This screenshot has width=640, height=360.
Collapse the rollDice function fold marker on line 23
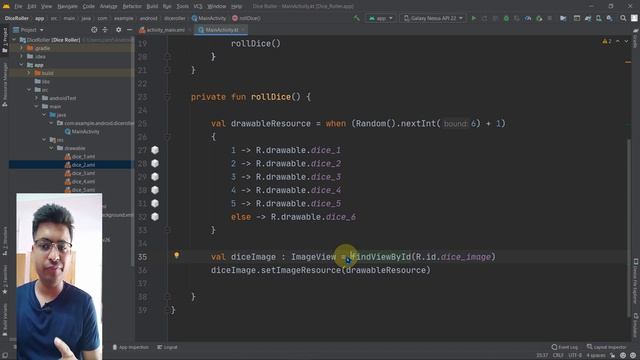pyautogui.click(x=167, y=97)
